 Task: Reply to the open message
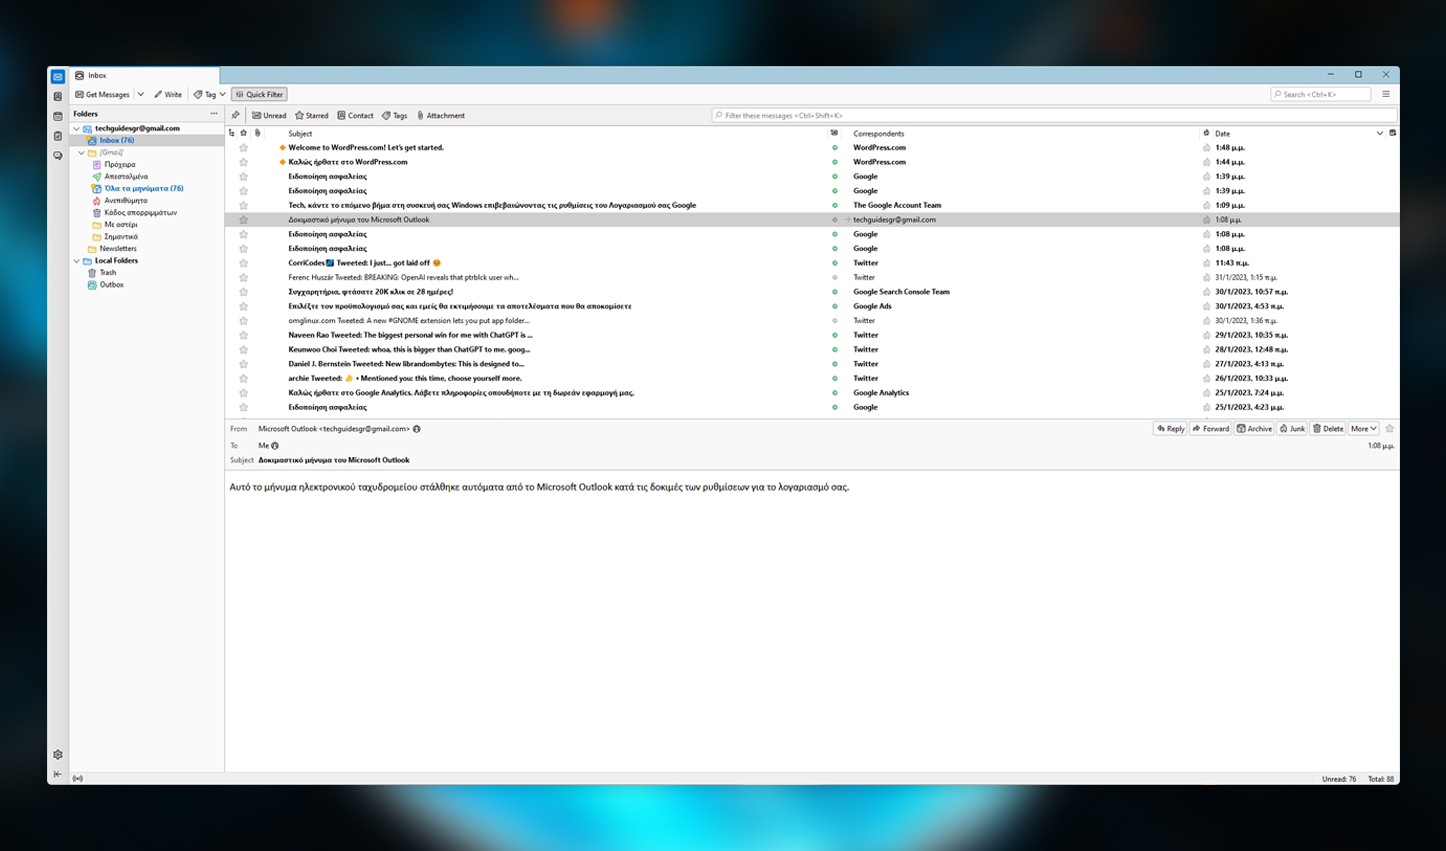point(1170,429)
